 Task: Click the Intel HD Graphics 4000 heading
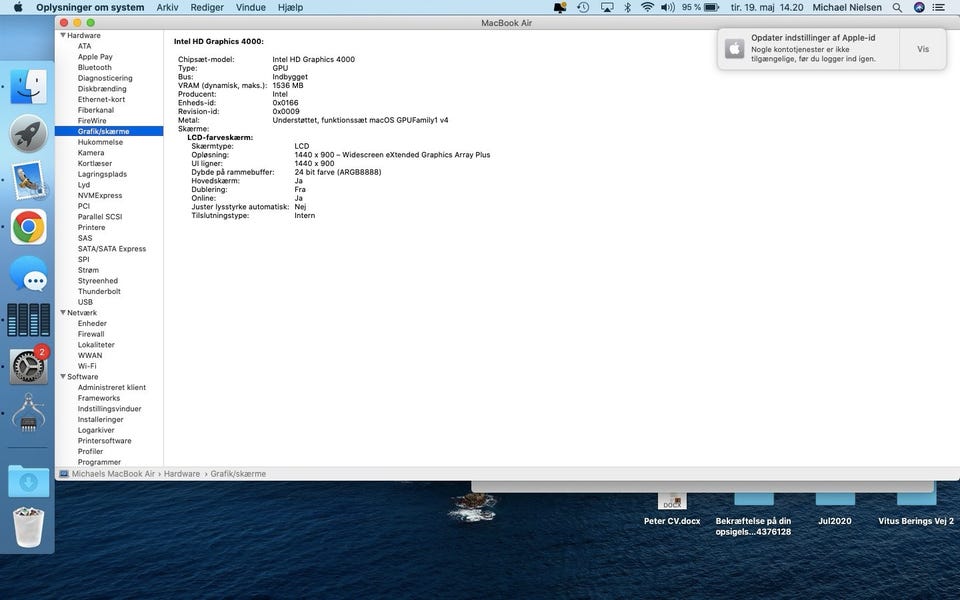(219, 42)
